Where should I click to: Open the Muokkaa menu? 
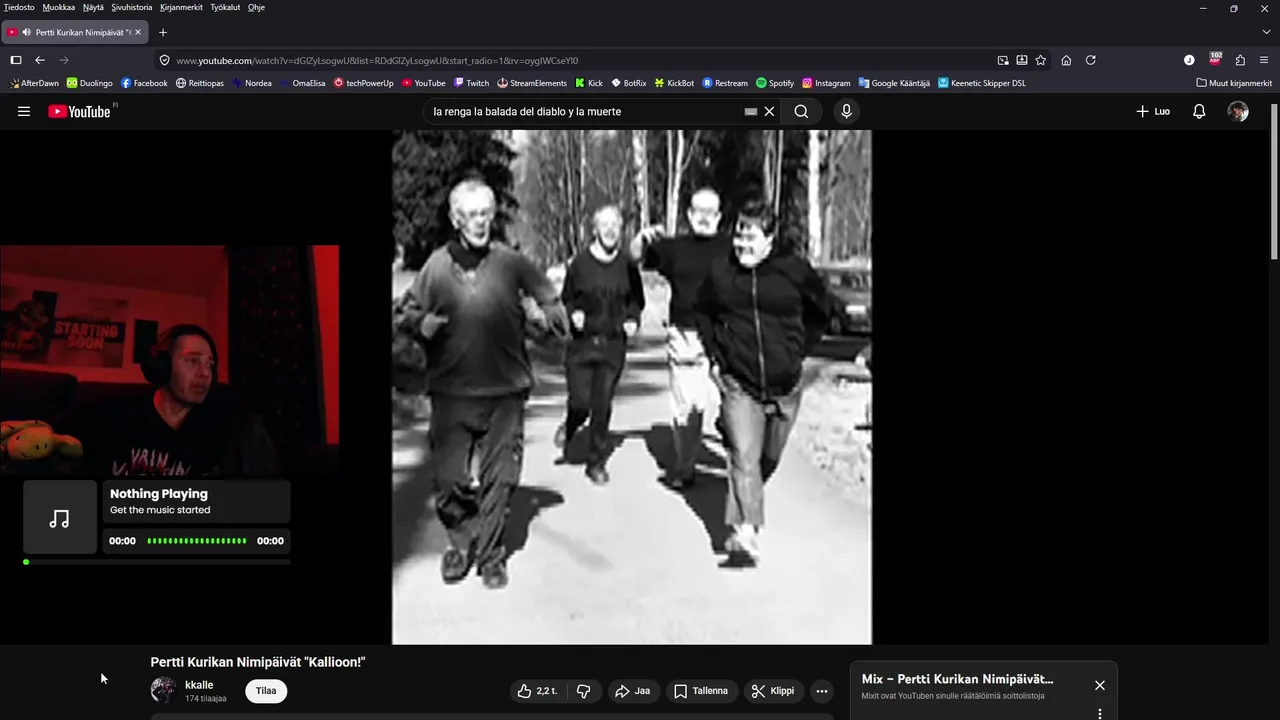point(59,7)
